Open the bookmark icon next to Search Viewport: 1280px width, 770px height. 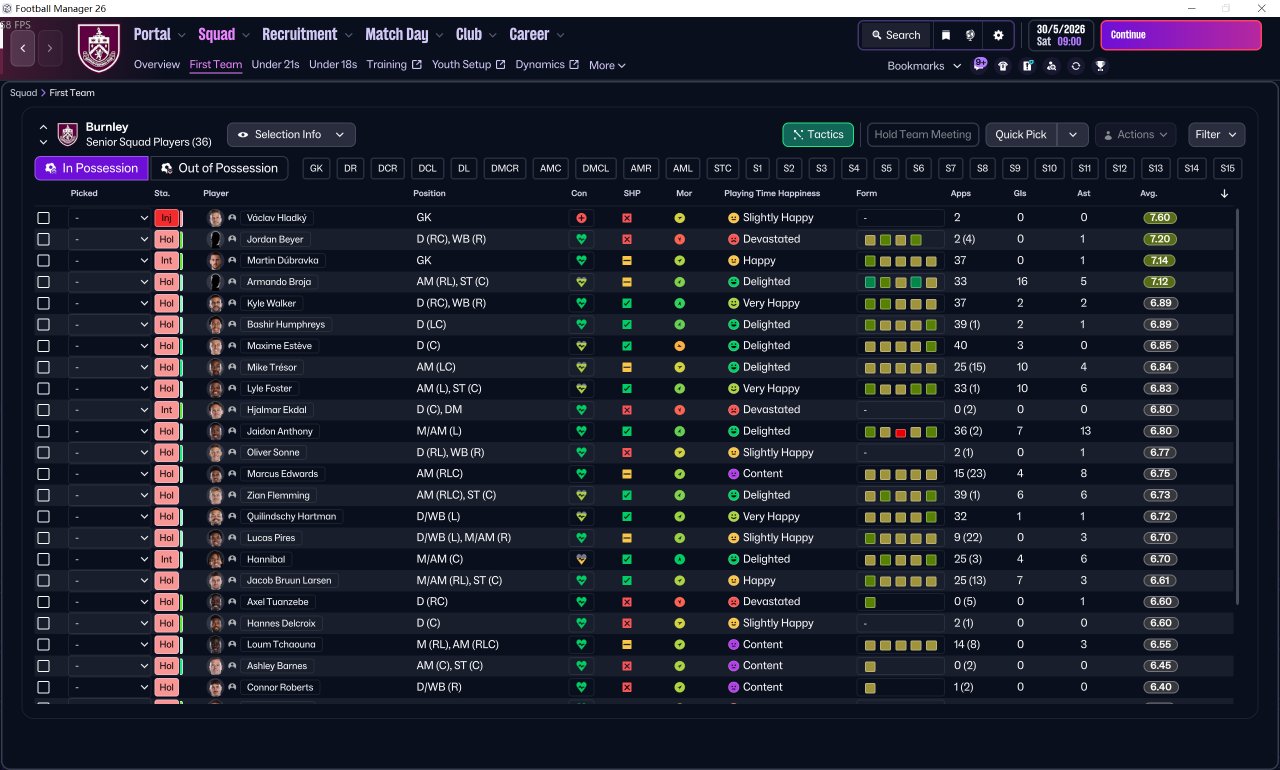pos(946,35)
